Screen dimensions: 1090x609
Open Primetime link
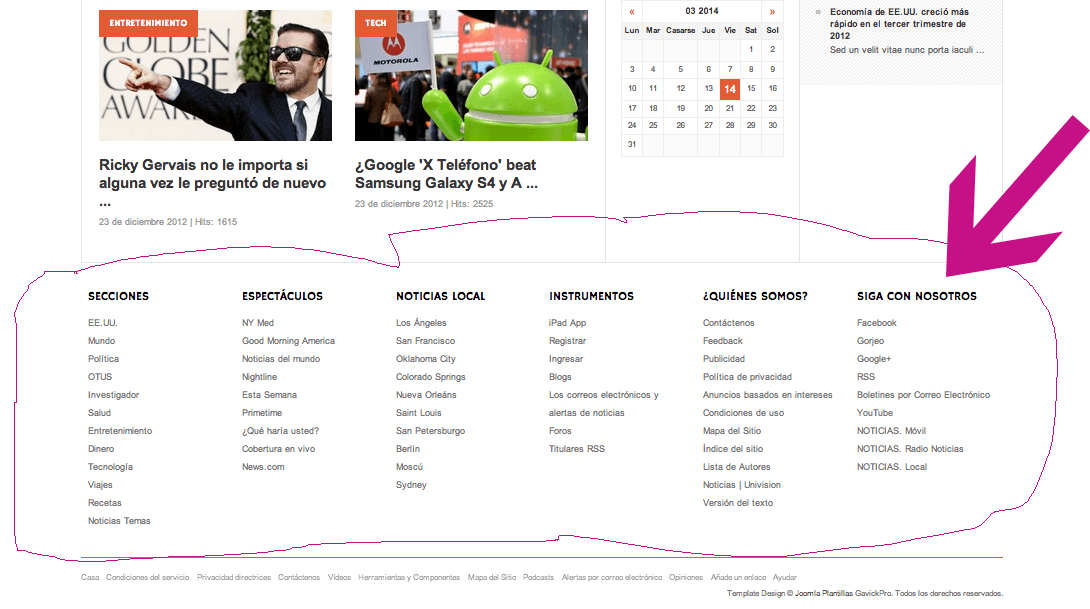[262, 413]
